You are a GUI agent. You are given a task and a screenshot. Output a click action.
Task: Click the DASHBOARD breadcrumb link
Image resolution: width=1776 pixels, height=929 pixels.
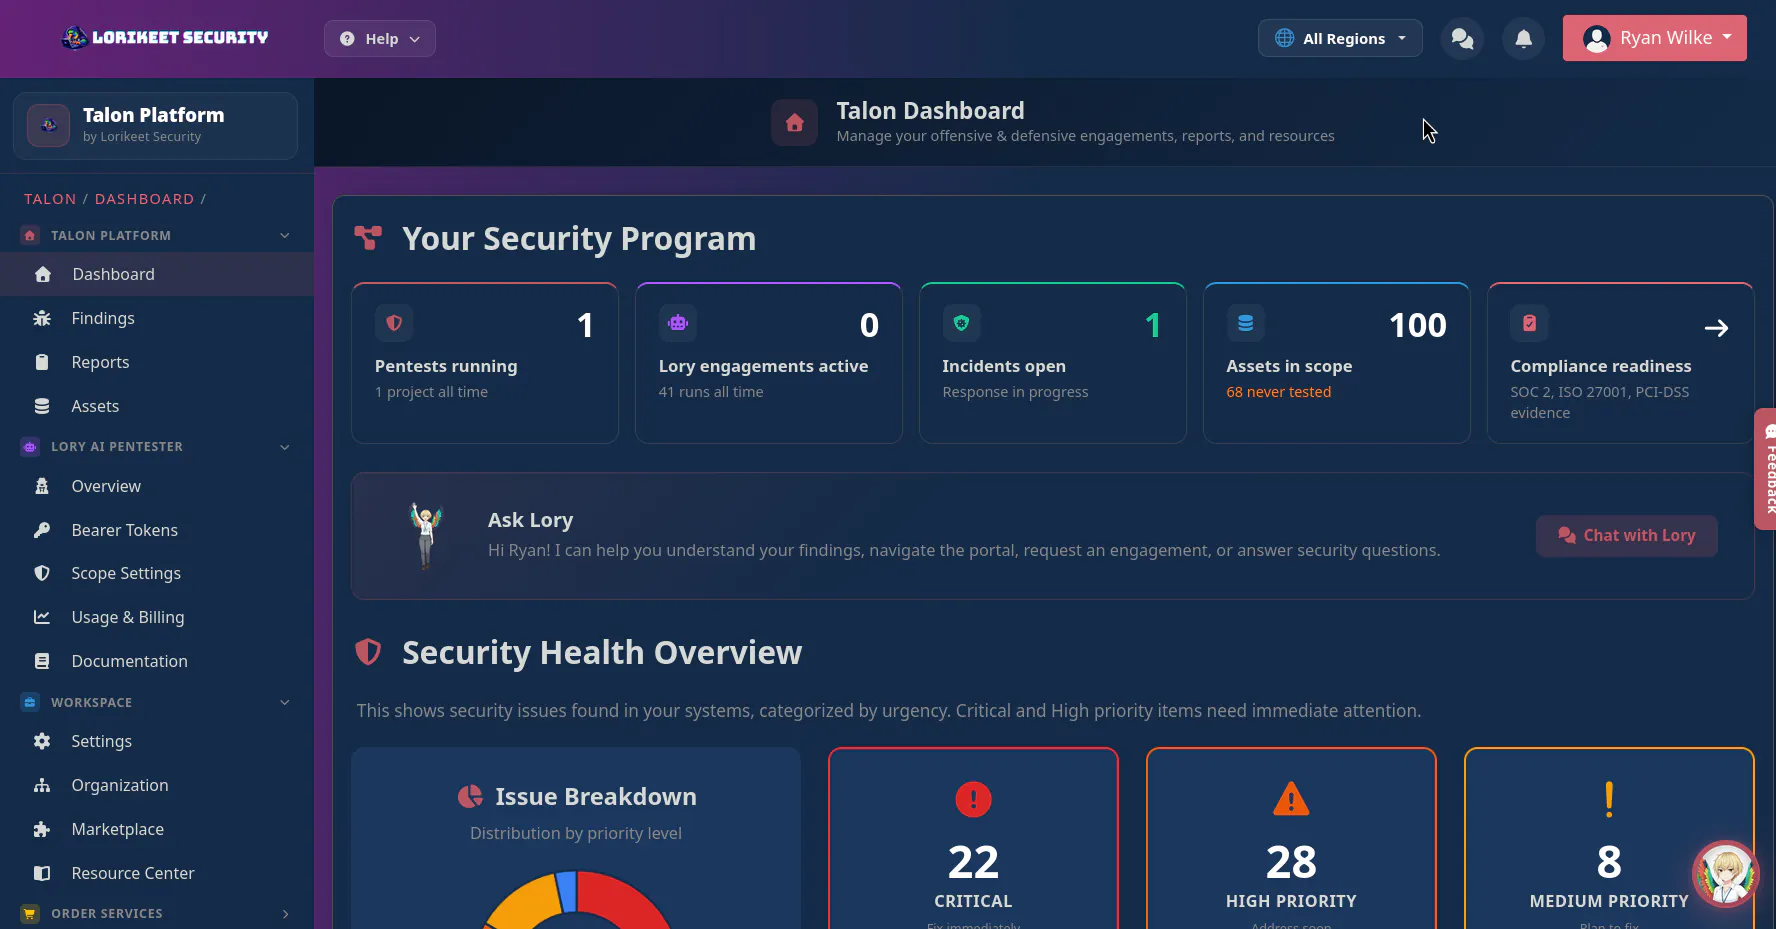pyautogui.click(x=145, y=199)
